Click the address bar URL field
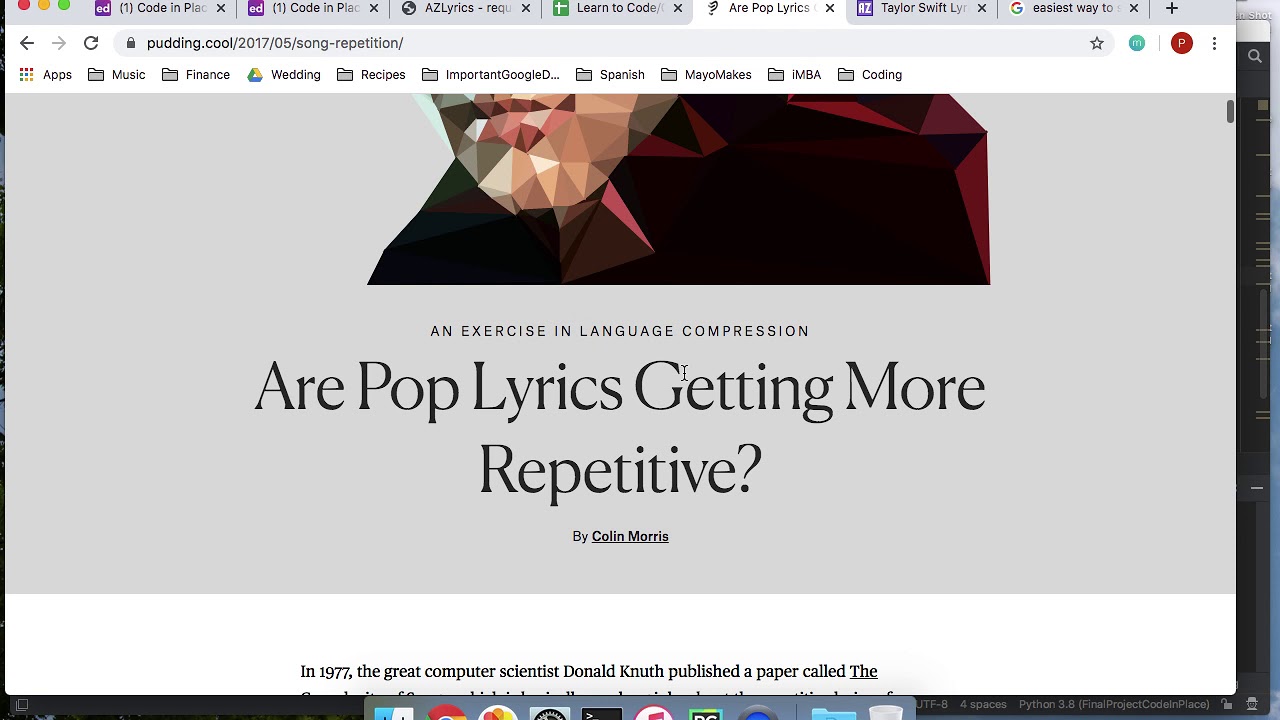This screenshot has width=1280, height=720. tap(600, 43)
